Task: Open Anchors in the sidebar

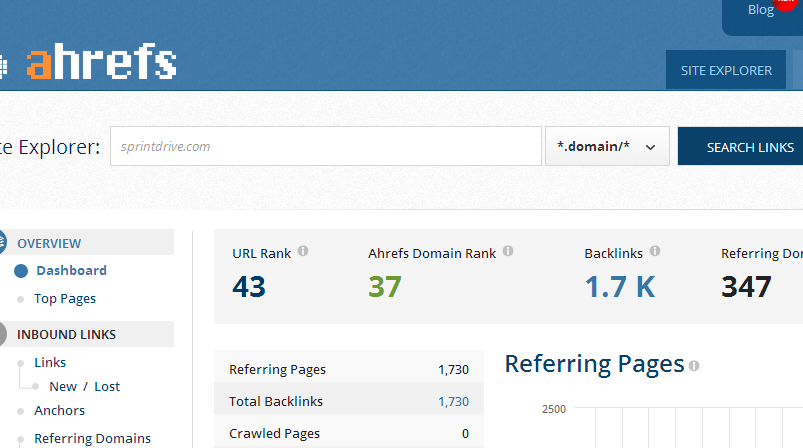Action: click(x=59, y=411)
